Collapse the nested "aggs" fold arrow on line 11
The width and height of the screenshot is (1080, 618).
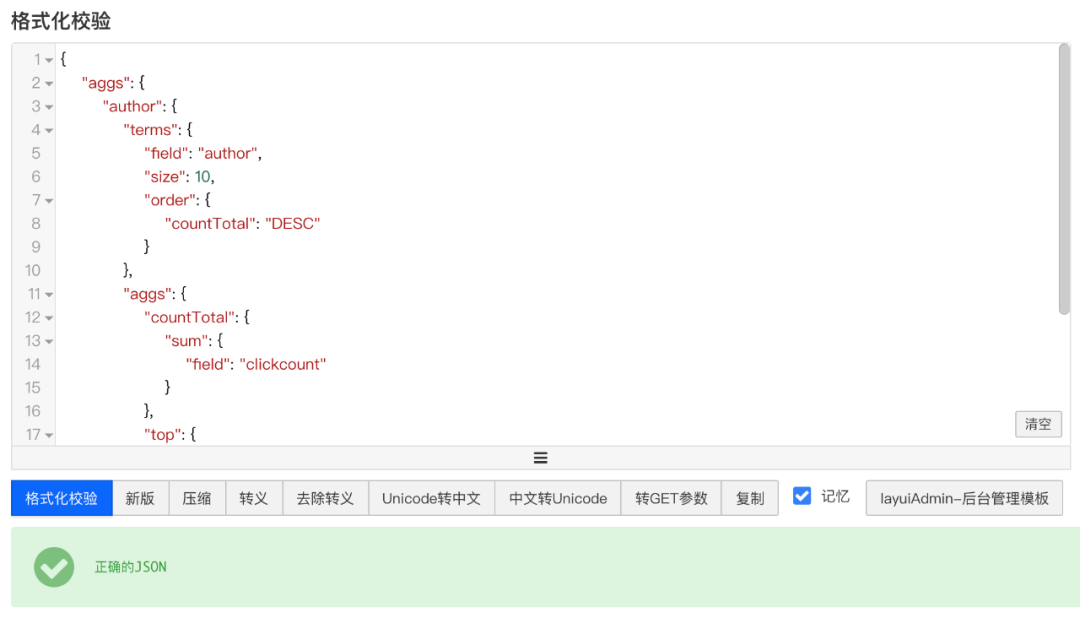(x=49, y=295)
